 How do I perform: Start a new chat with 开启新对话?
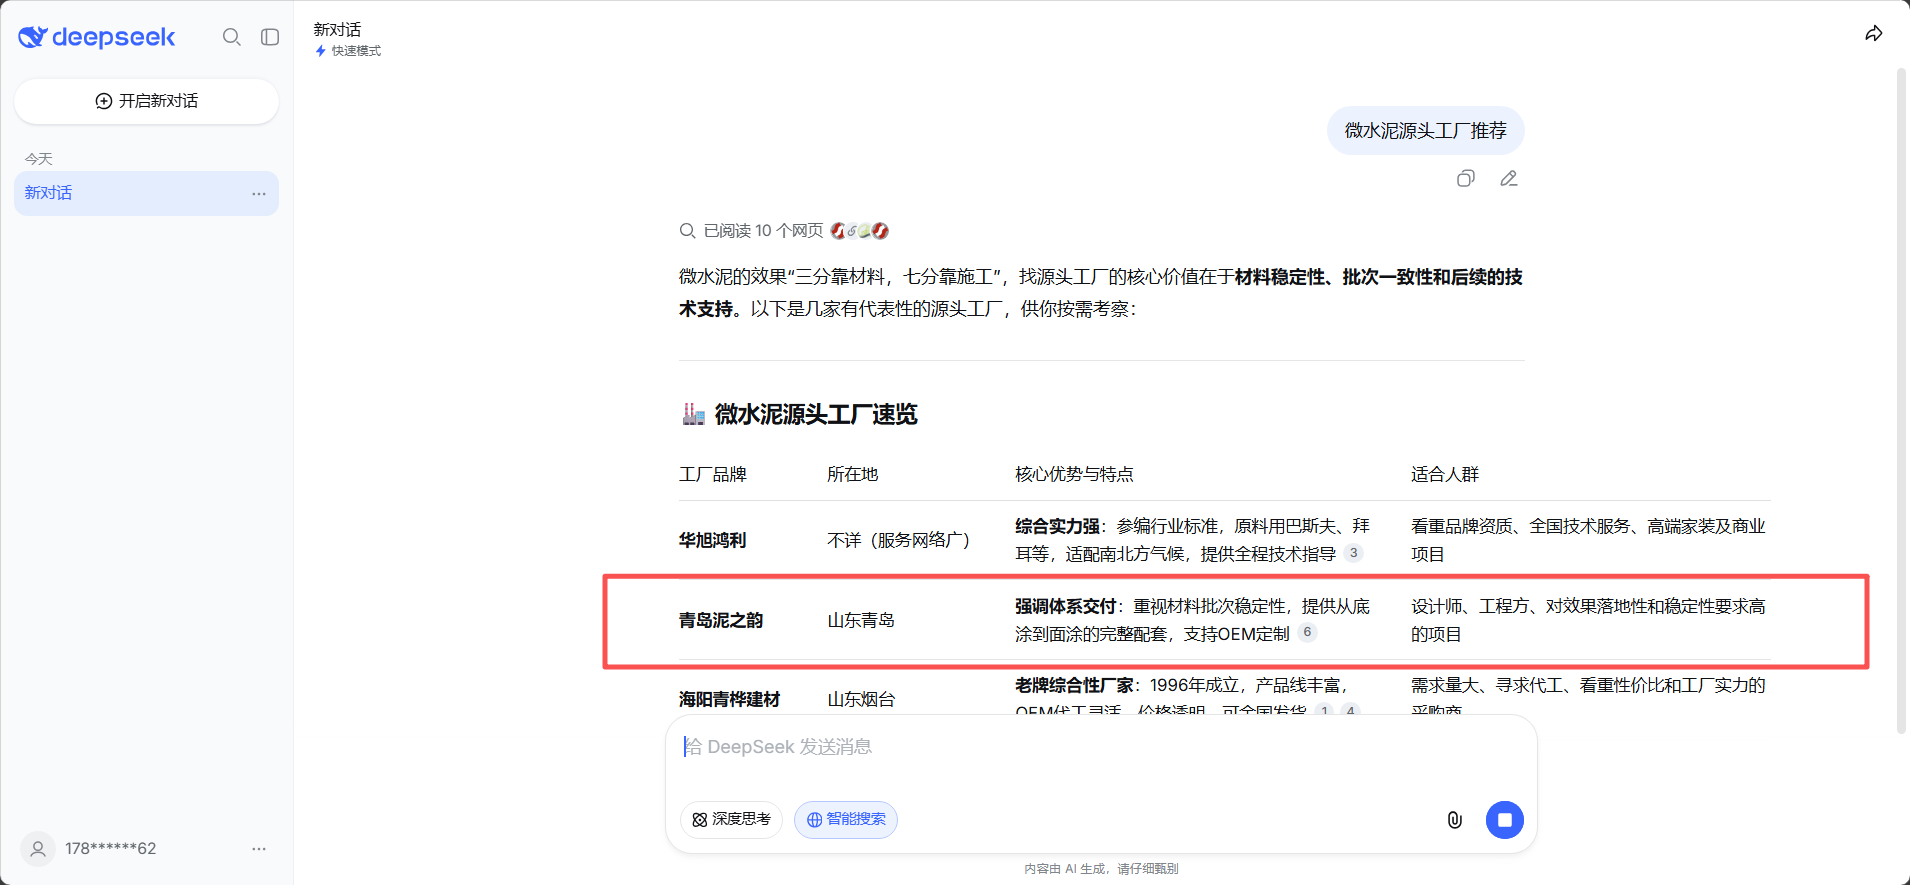146,101
